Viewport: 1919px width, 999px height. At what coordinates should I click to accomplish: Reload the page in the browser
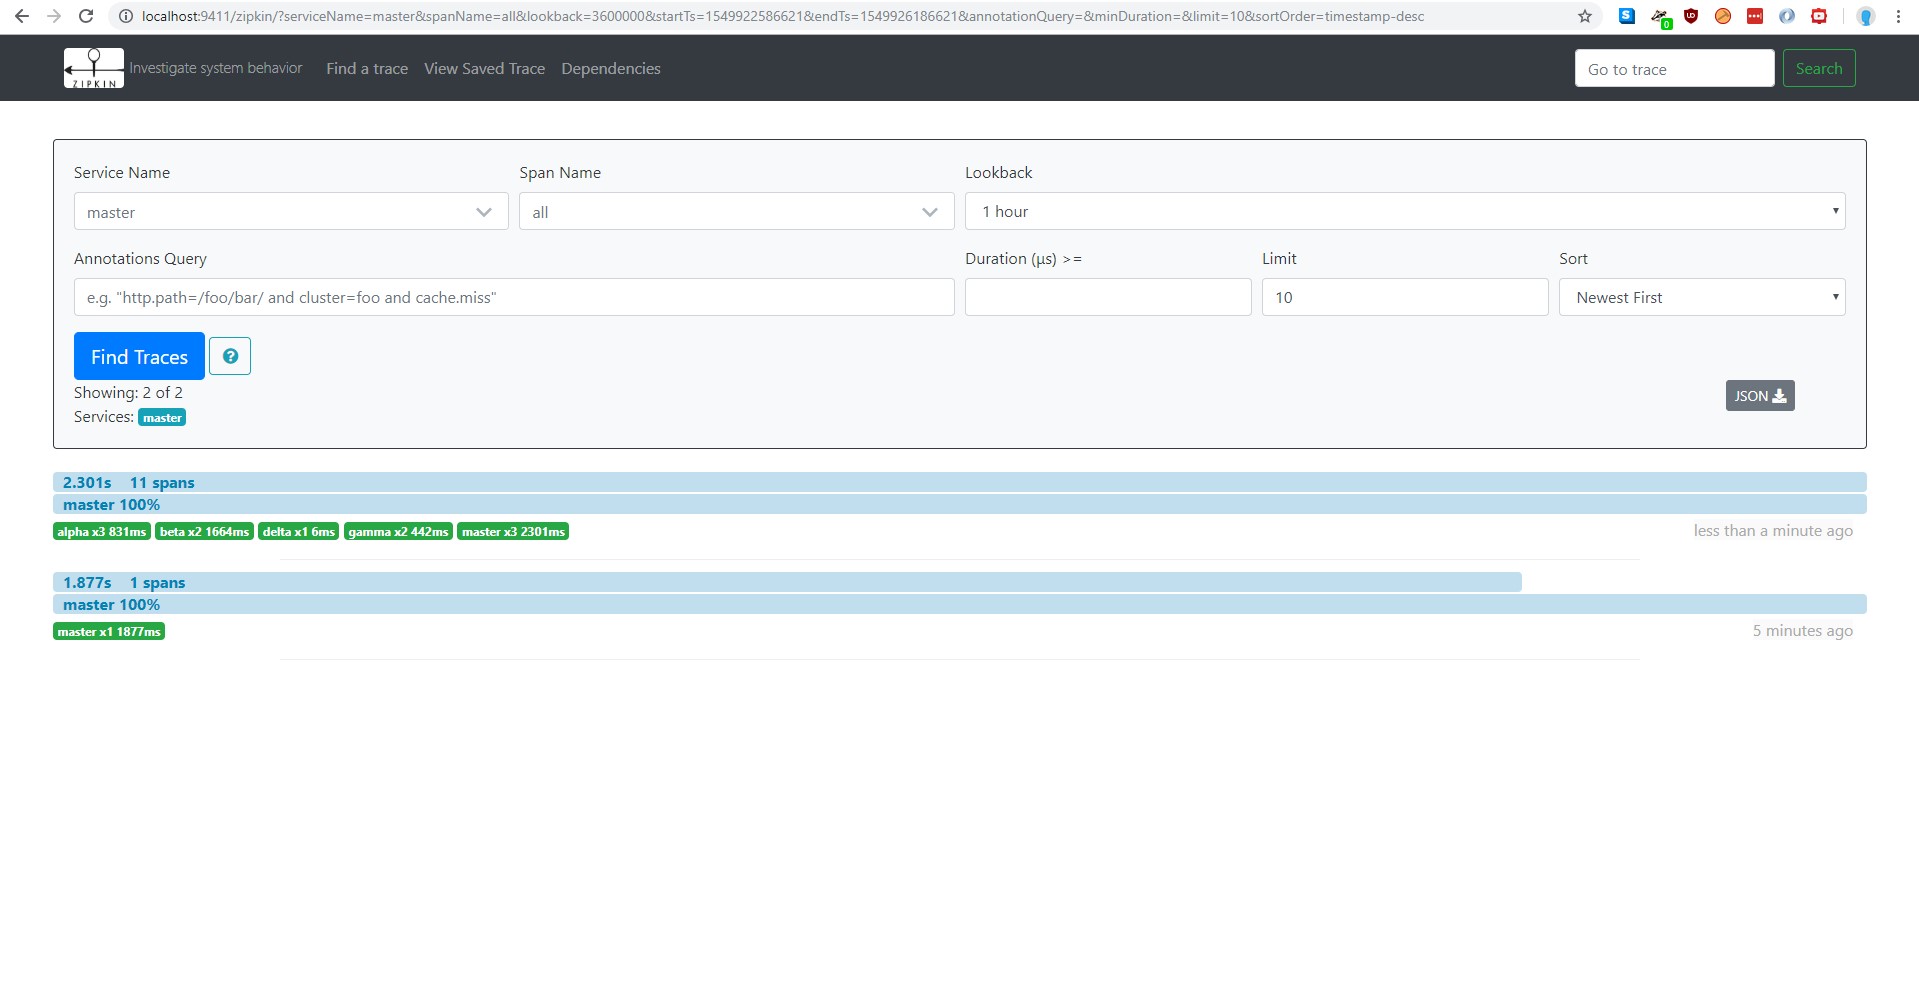[86, 16]
